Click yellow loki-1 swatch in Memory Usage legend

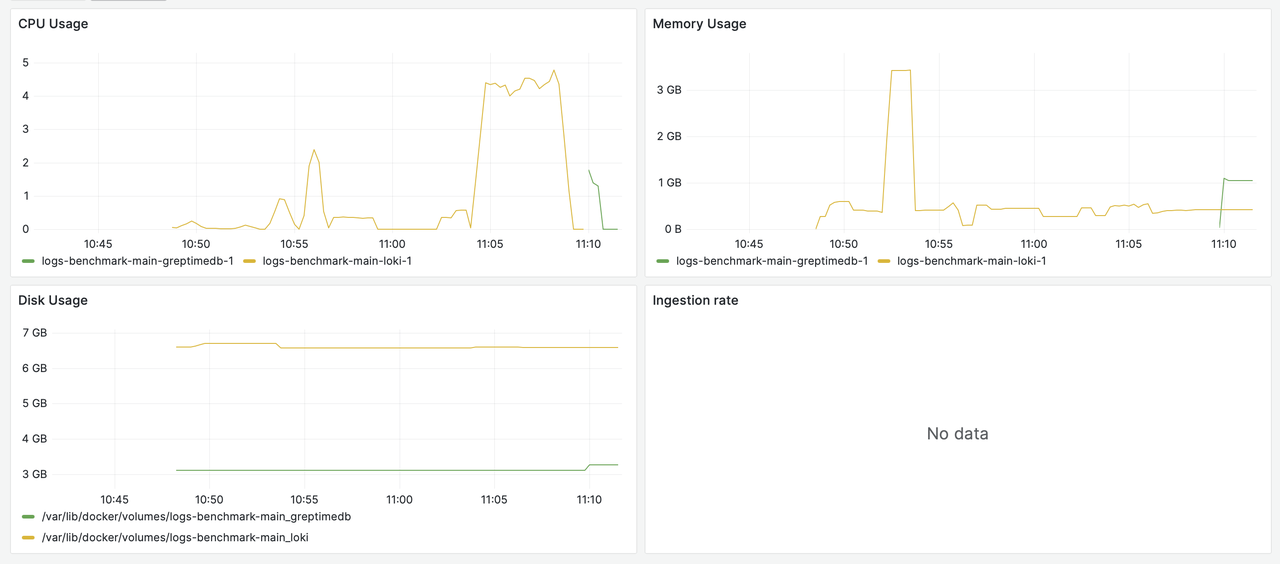click(883, 261)
